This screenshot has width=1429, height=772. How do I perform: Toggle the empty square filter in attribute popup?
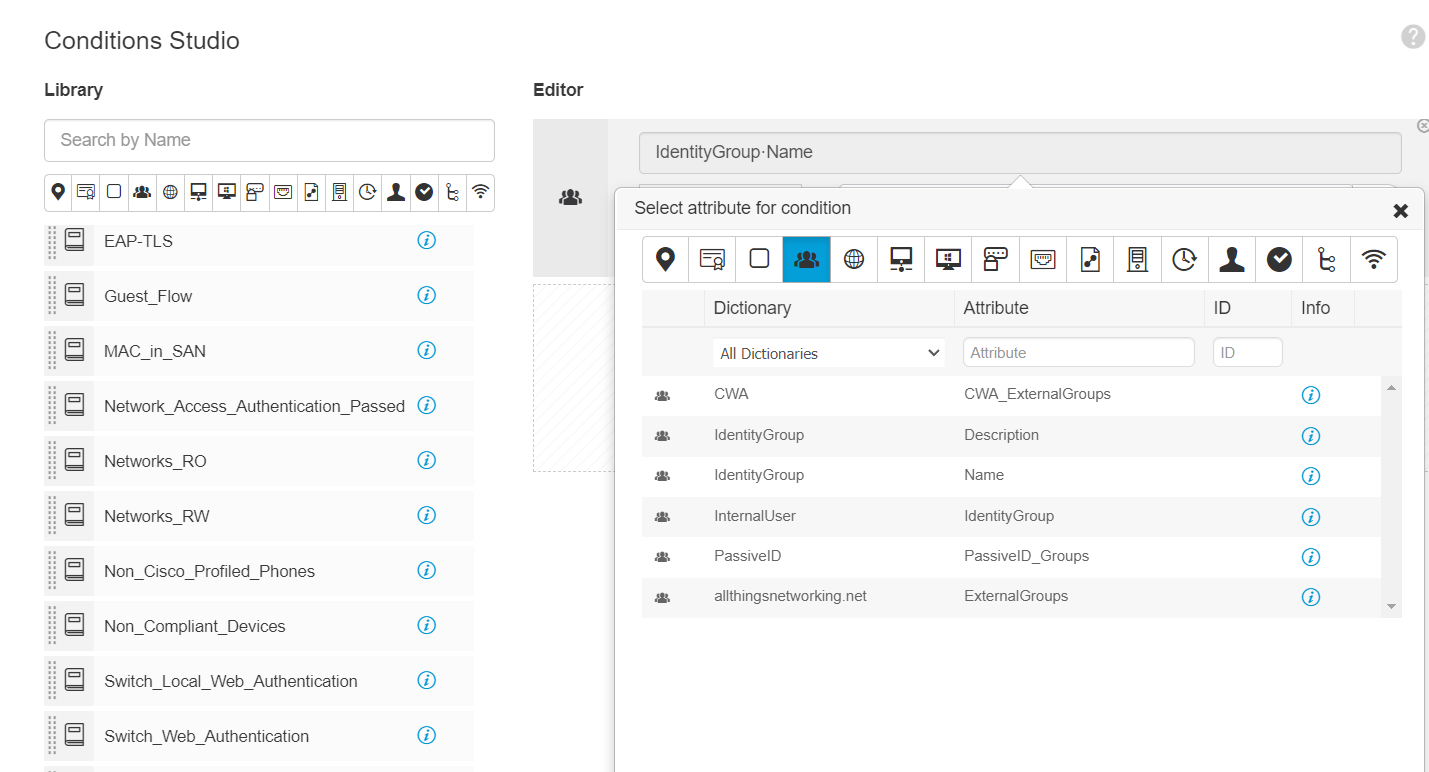click(759, 260)
